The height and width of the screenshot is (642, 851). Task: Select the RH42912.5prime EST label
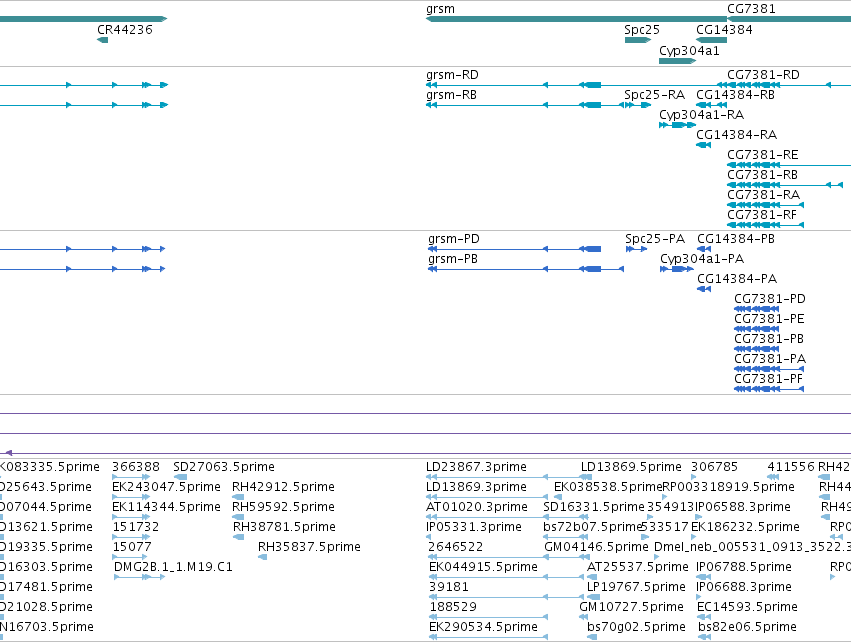(283, 487)
